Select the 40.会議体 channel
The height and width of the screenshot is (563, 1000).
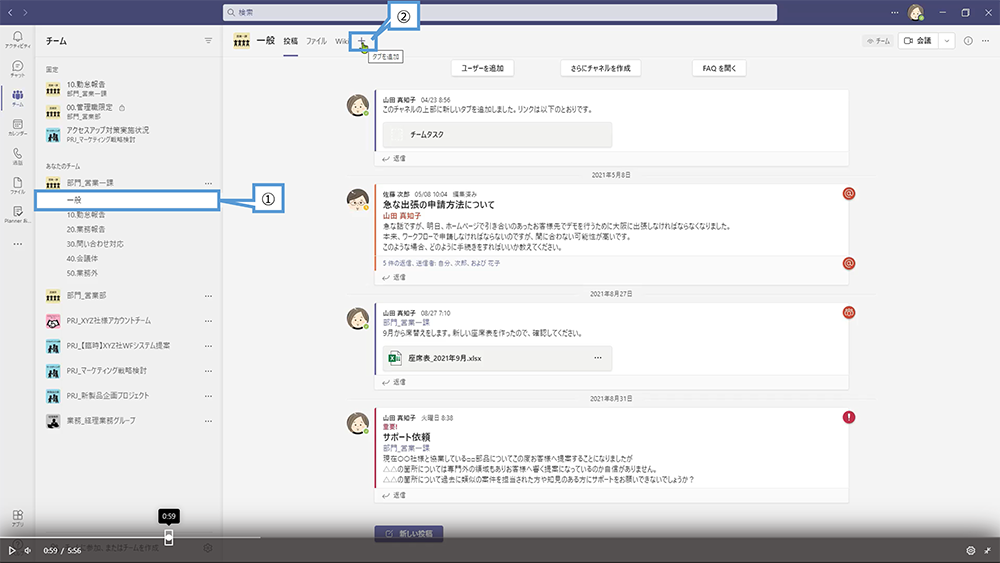click(82, 258)
